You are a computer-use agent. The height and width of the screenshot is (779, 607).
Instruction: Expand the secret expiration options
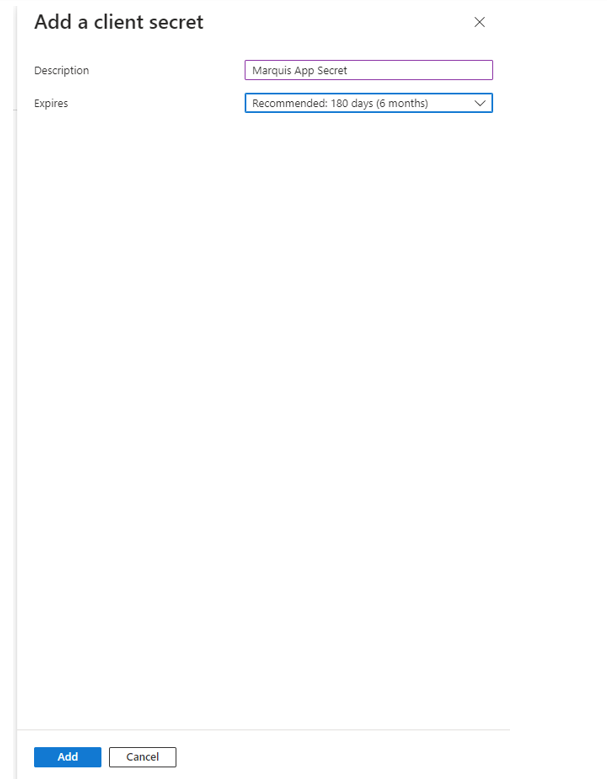368,103
